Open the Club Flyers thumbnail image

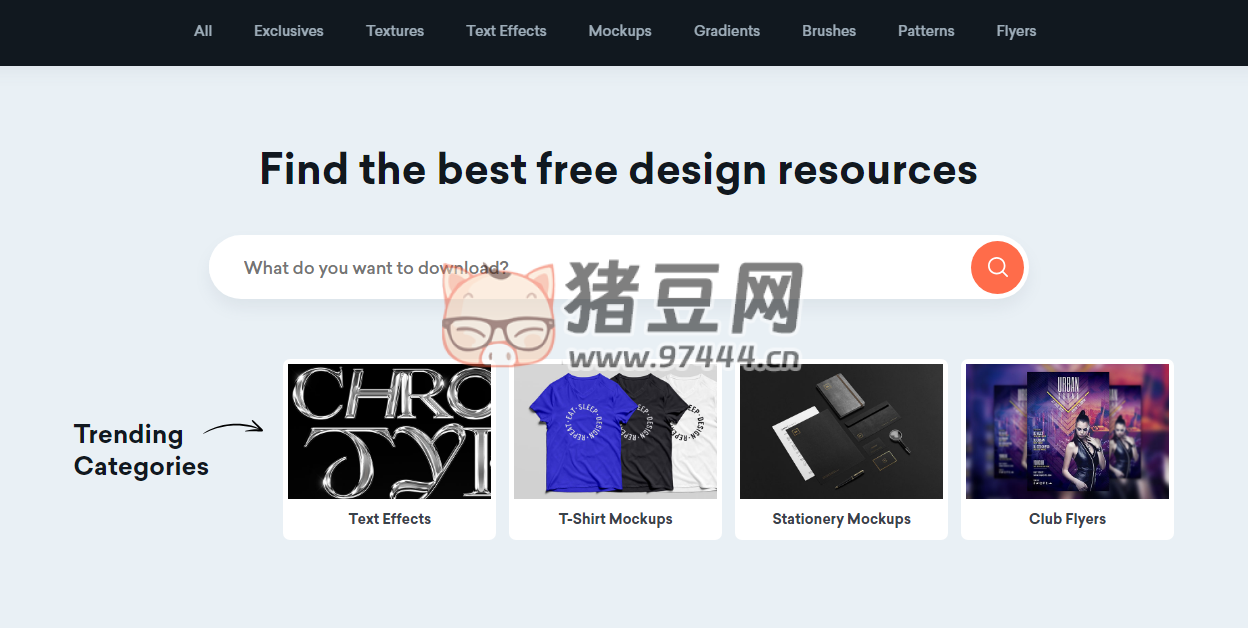tap(1067, 431)
